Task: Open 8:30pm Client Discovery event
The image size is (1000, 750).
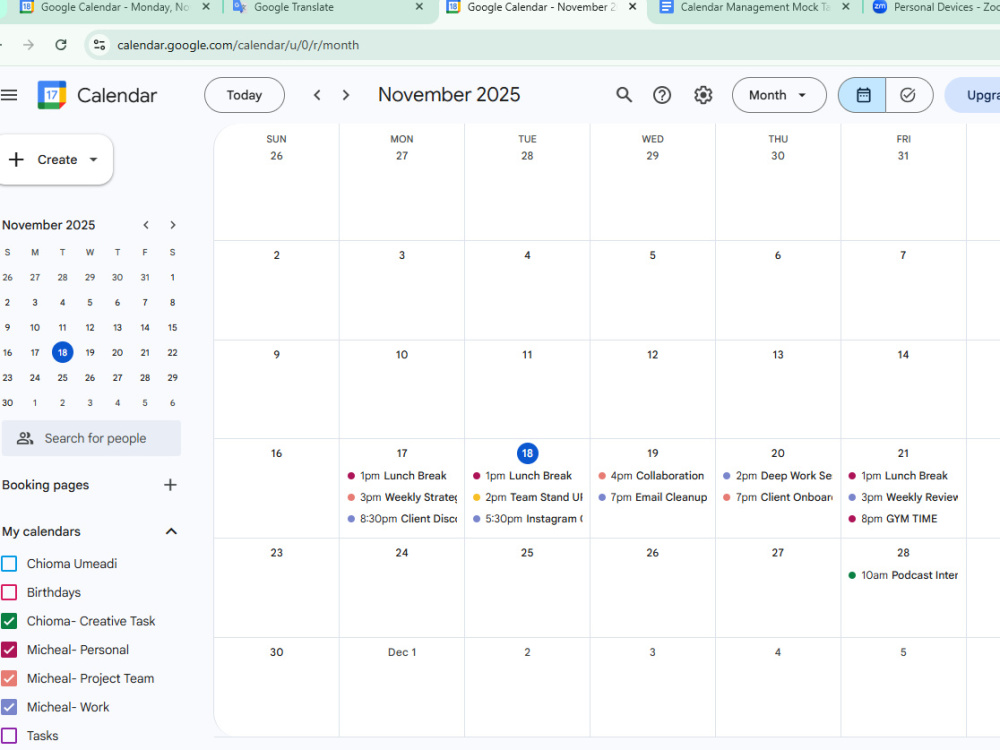Action: 402,519
